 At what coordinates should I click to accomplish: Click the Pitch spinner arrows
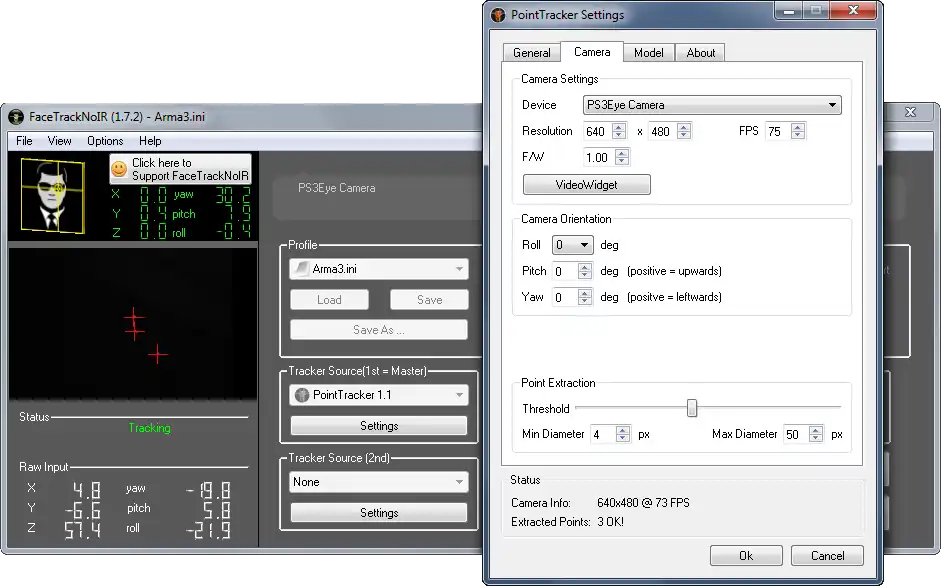pyautogui.click(x=585, y=271)
